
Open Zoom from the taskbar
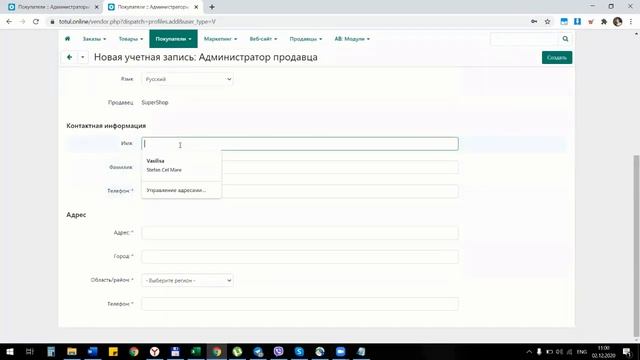click(340, 351)
